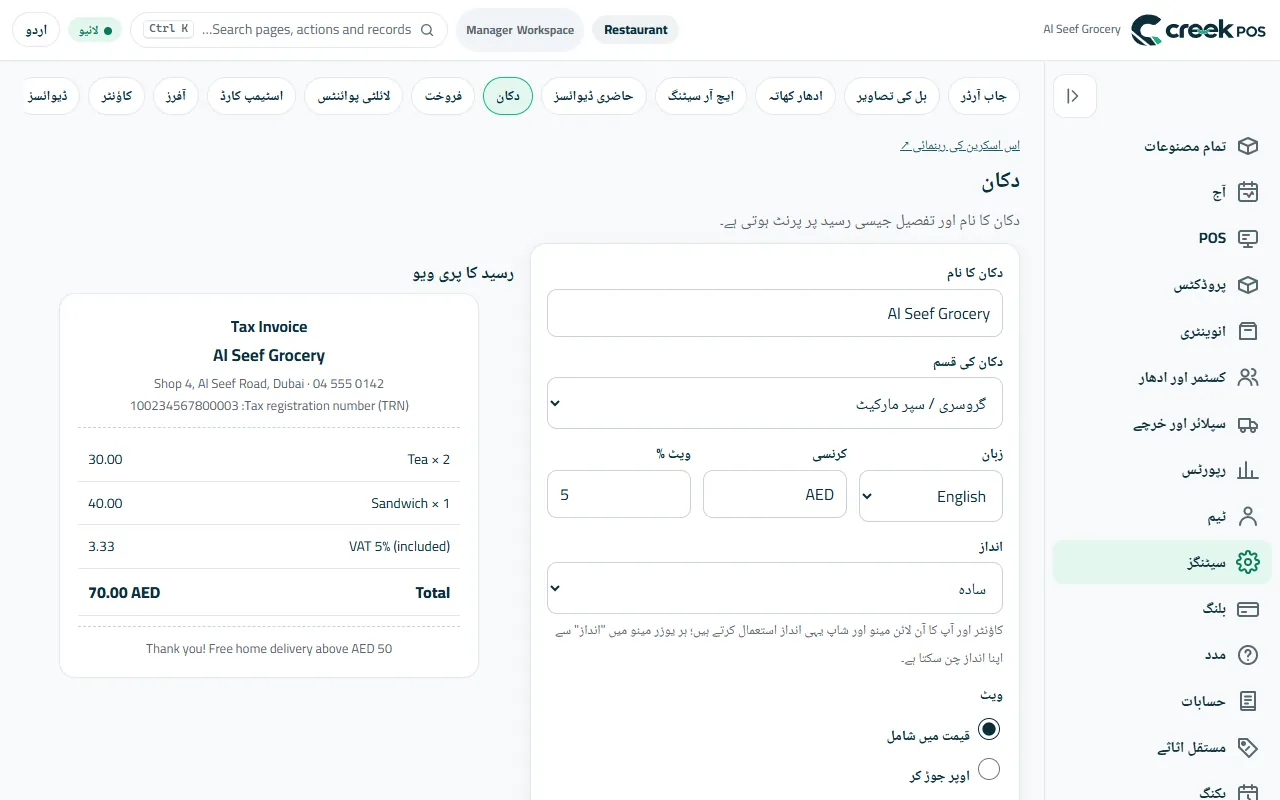Click the ویٹ % input field
The width and height of the screenshot is (1280, 800).
tap(619, 494)
